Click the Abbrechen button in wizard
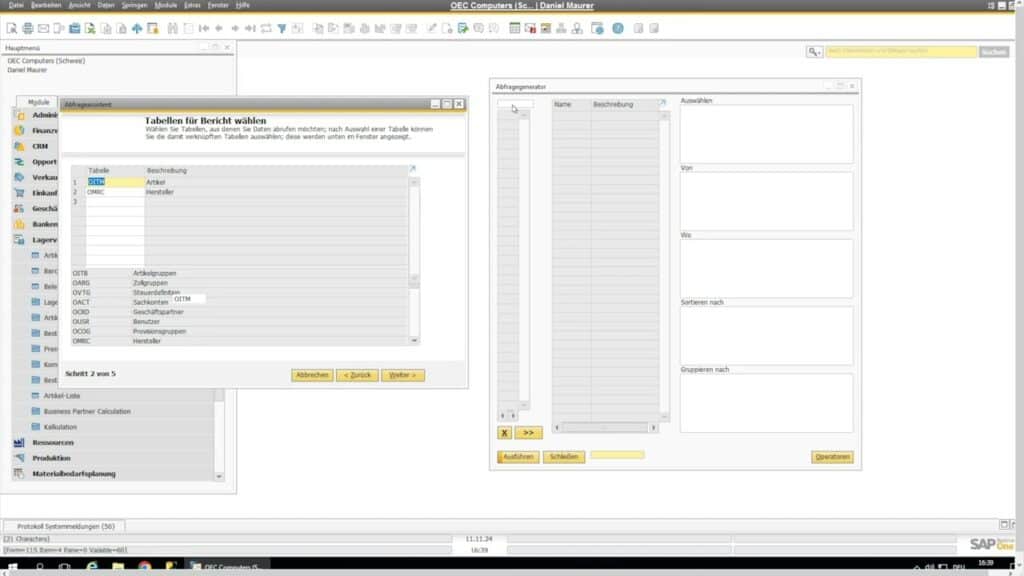The image size is (1024, 576). click(312, 375)
